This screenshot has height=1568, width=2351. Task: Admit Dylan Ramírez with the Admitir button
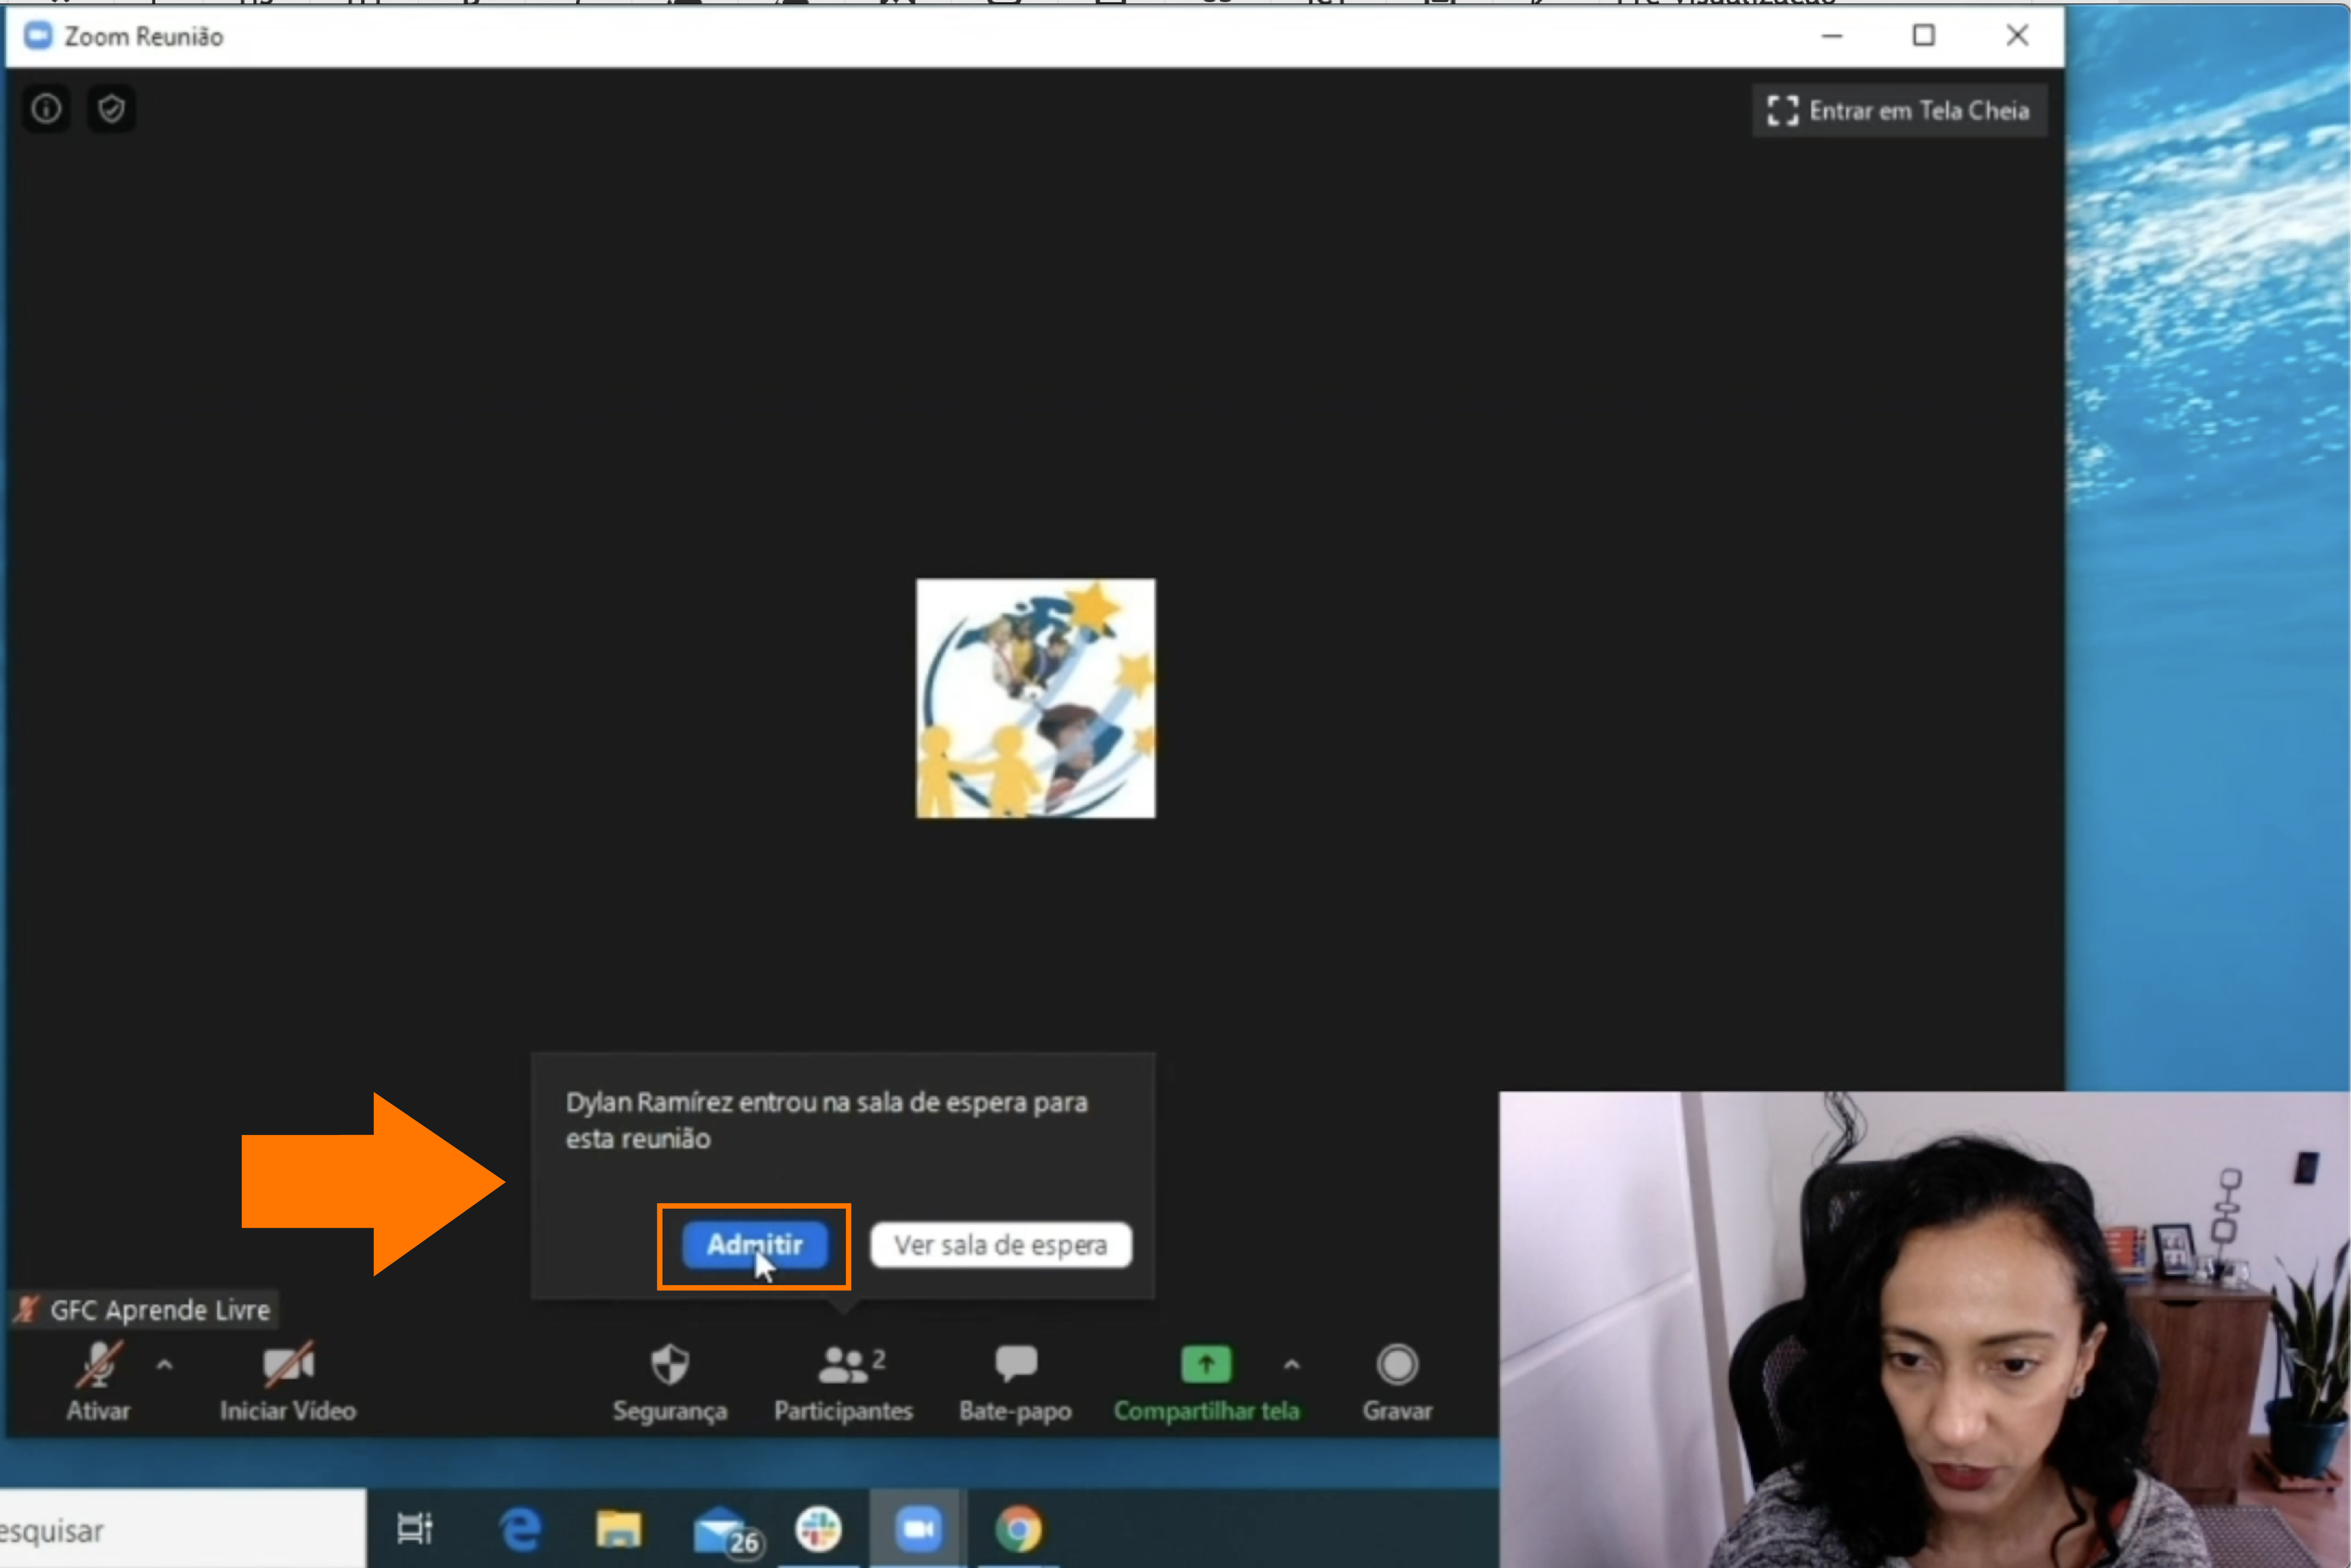[754, 1245]
